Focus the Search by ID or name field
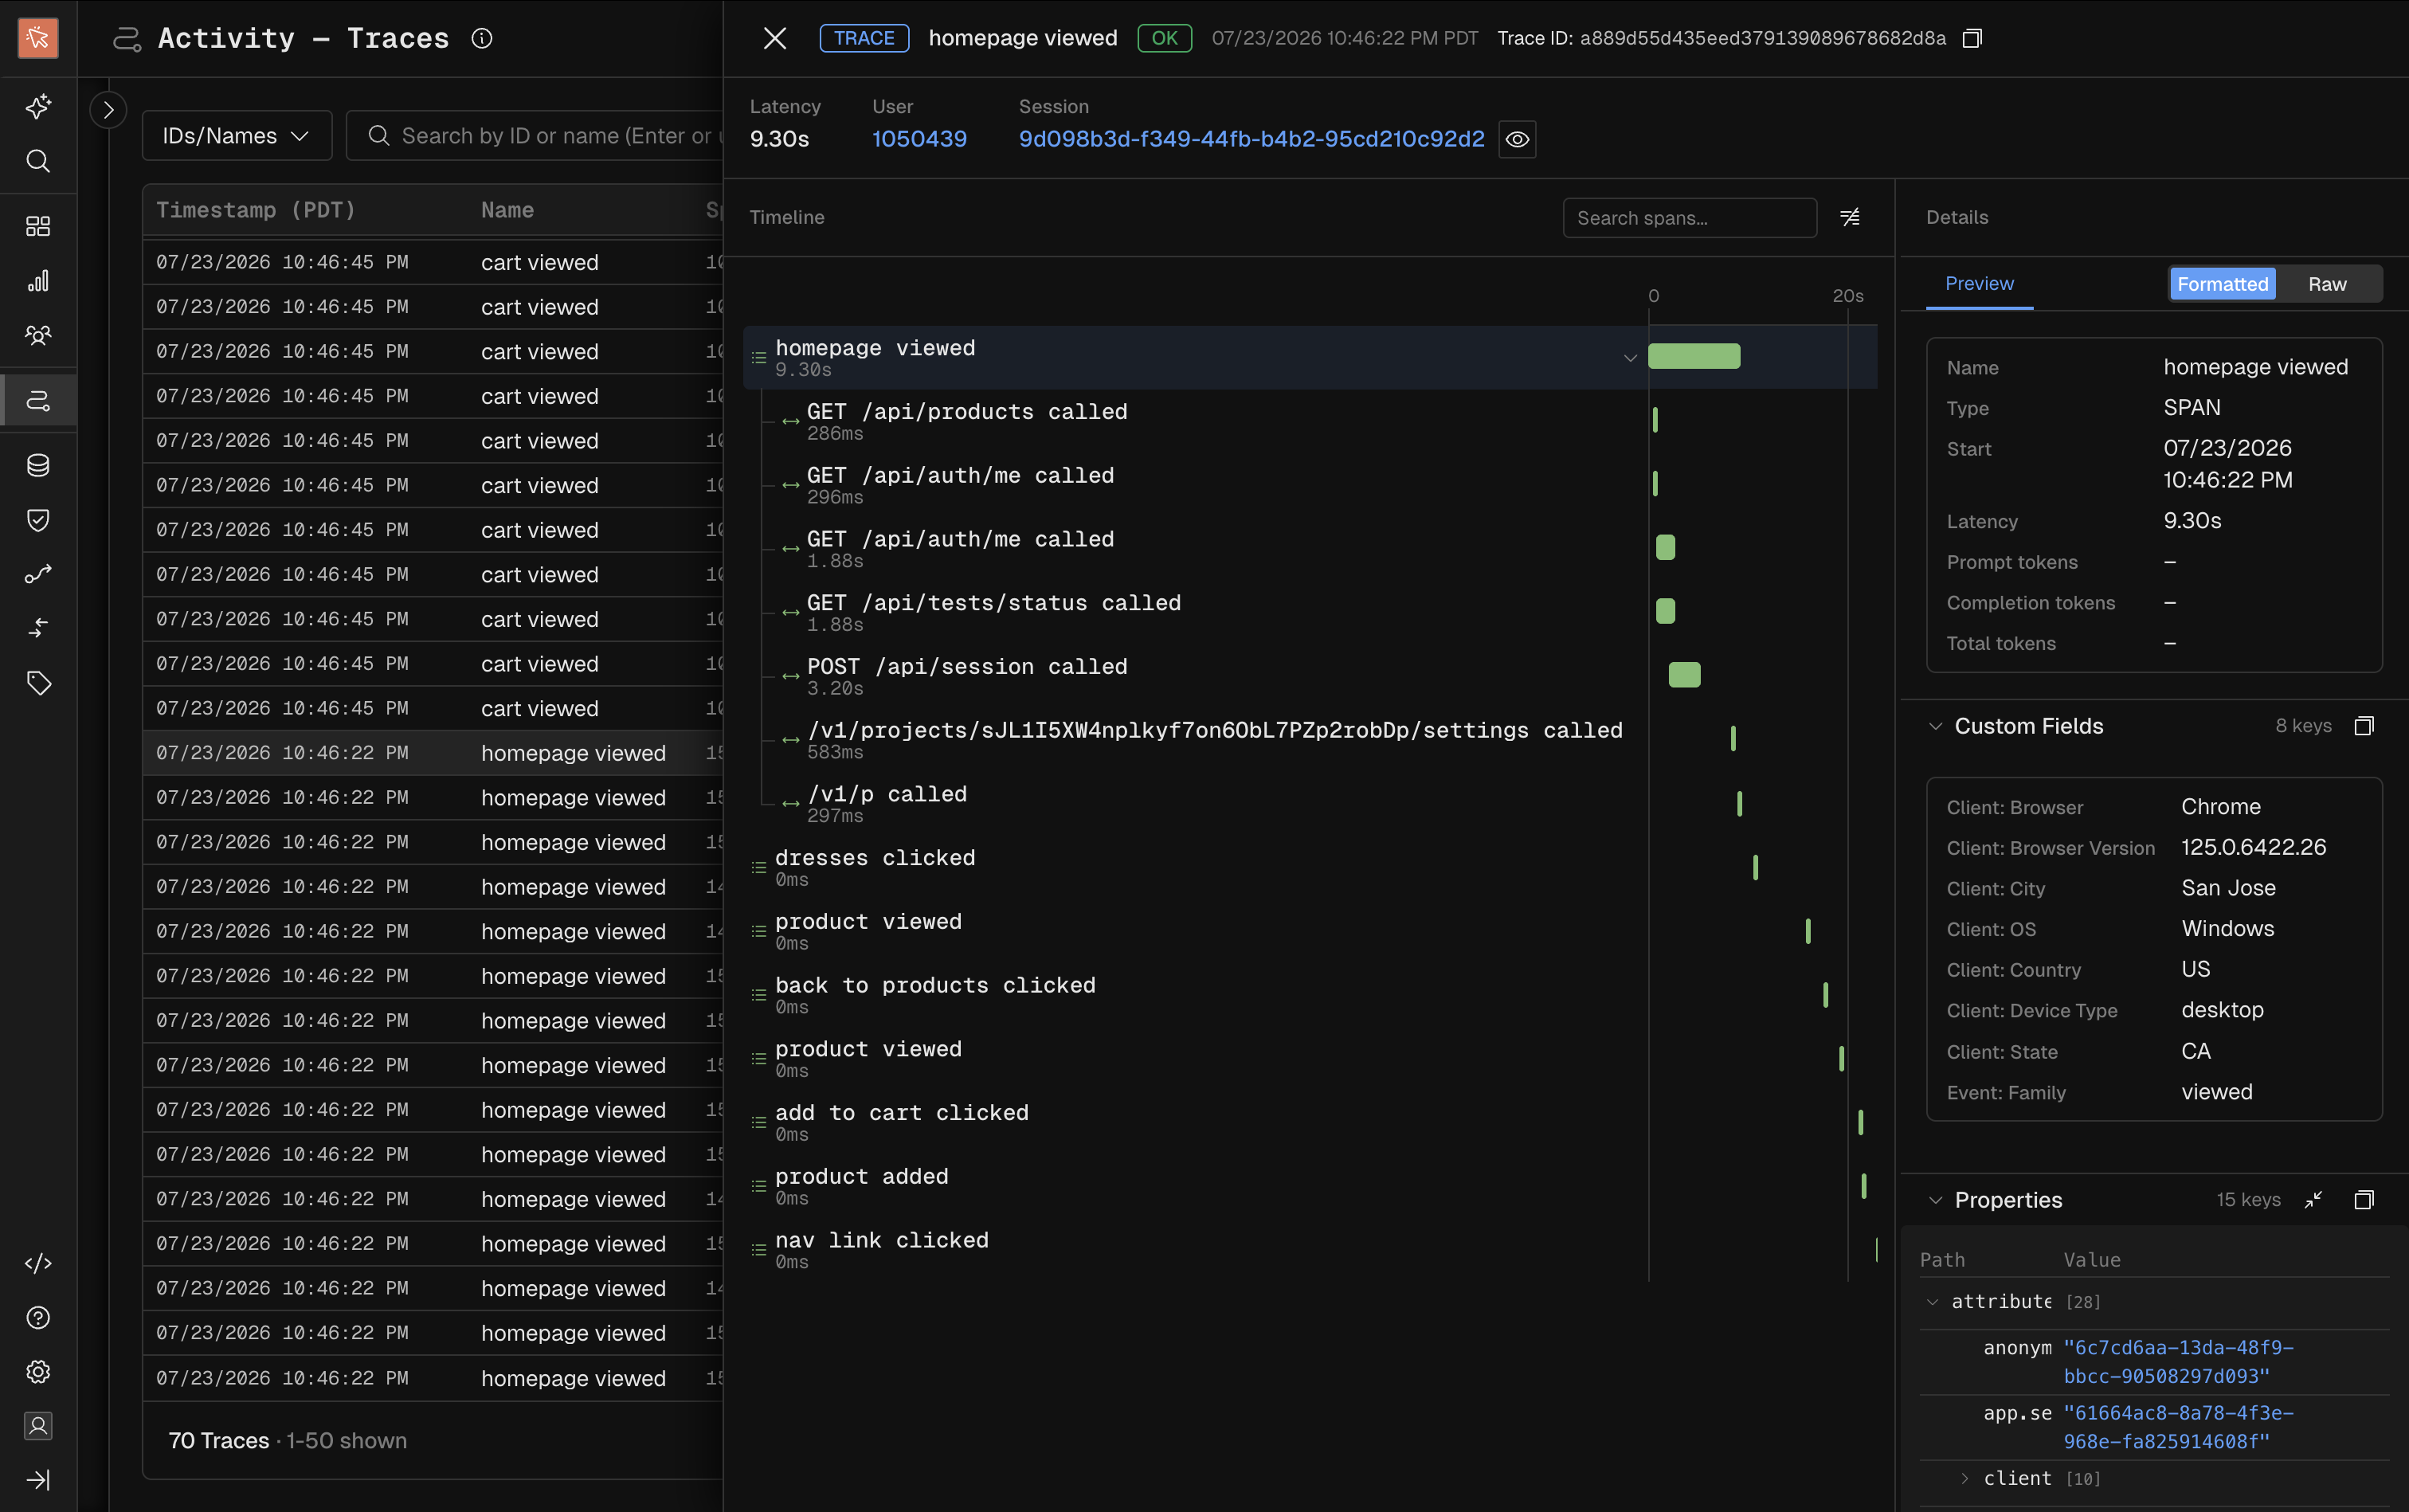This screenshot has height=1512, width=2409. point(535,135)
